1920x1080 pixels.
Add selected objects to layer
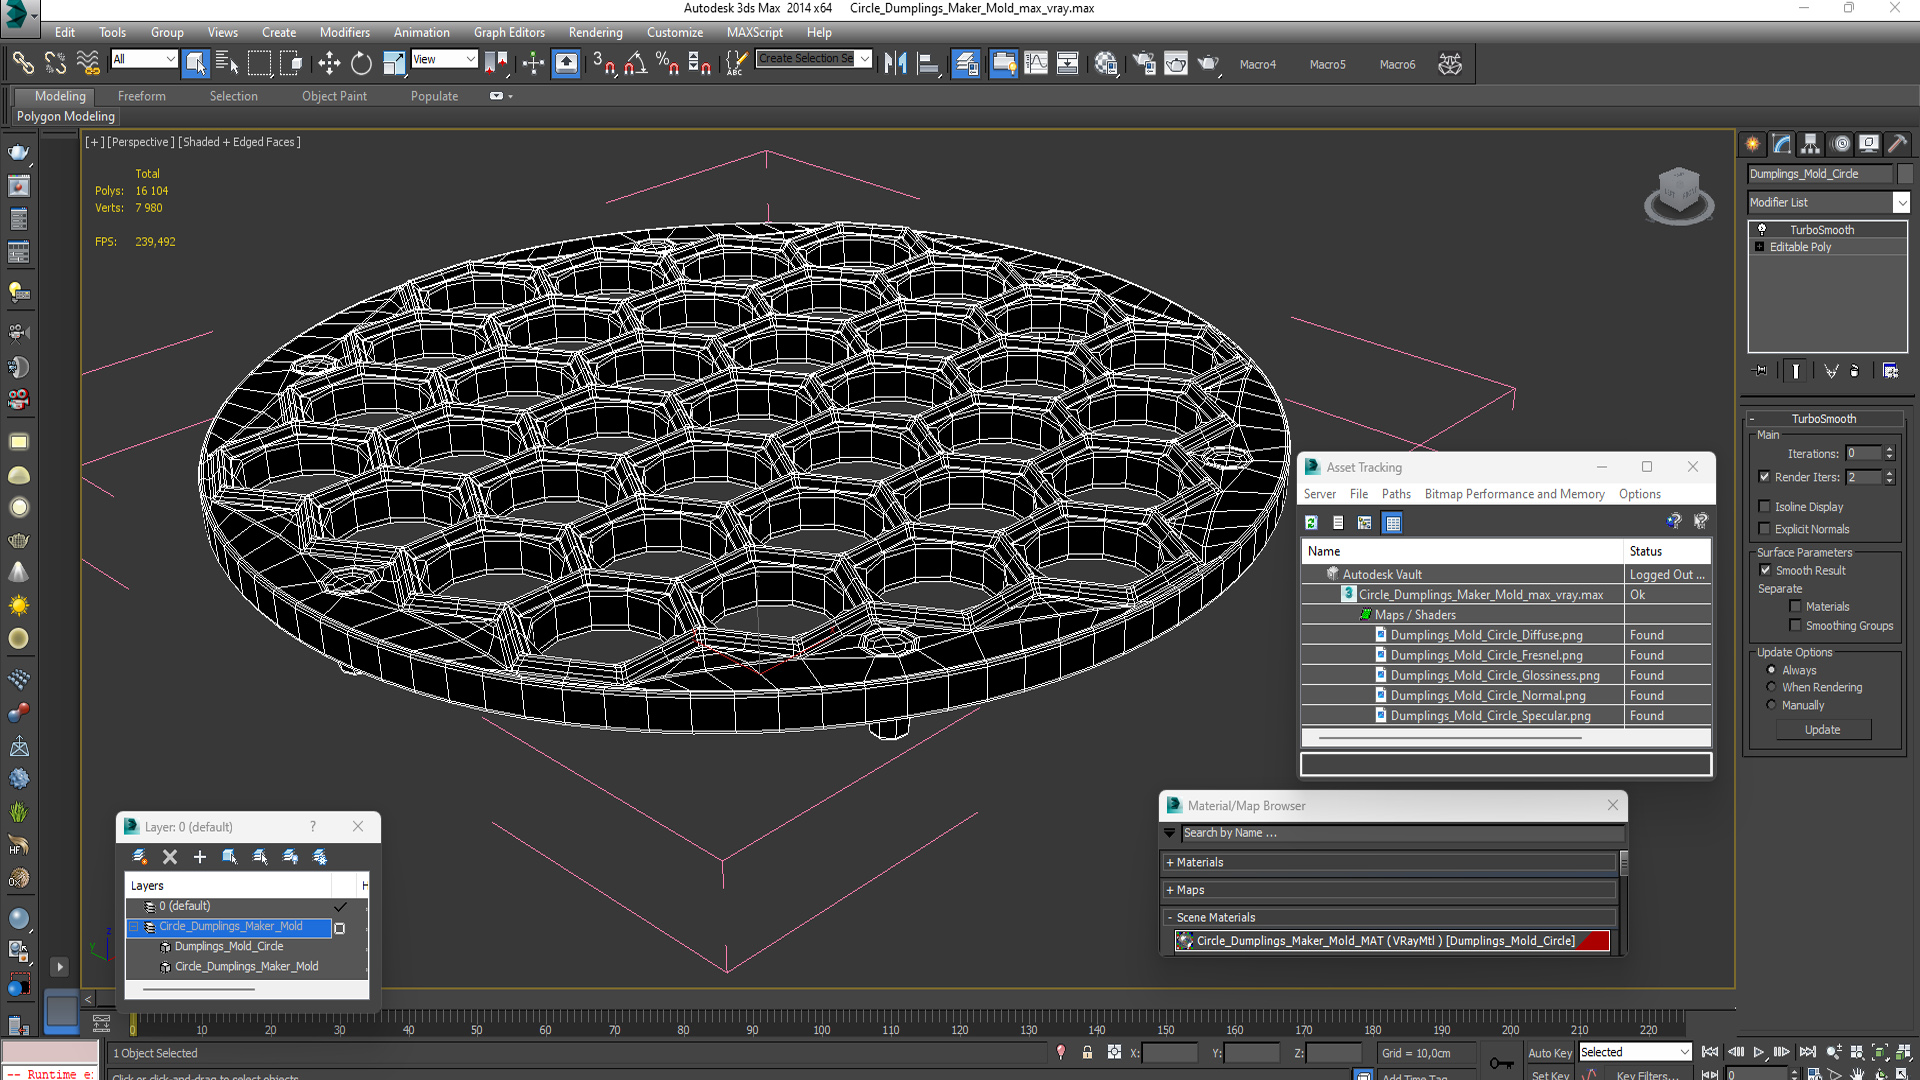point(200,857)
